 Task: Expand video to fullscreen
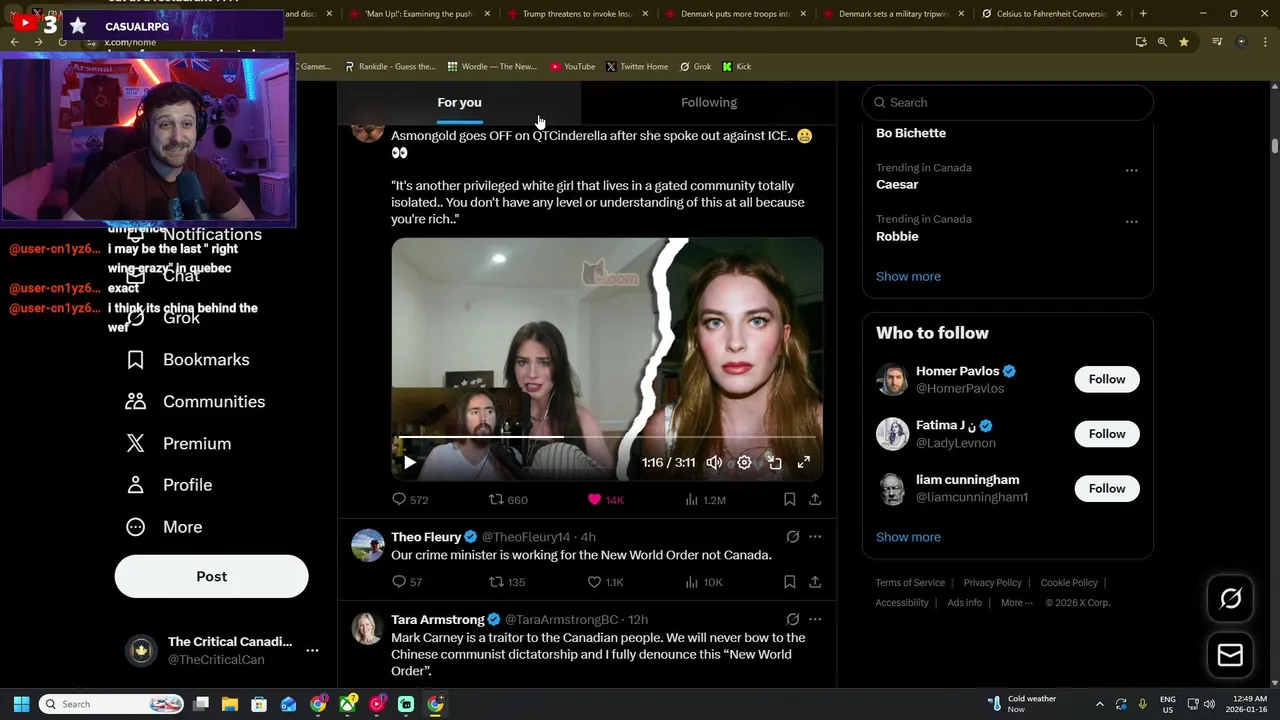[x=803, y=462]
